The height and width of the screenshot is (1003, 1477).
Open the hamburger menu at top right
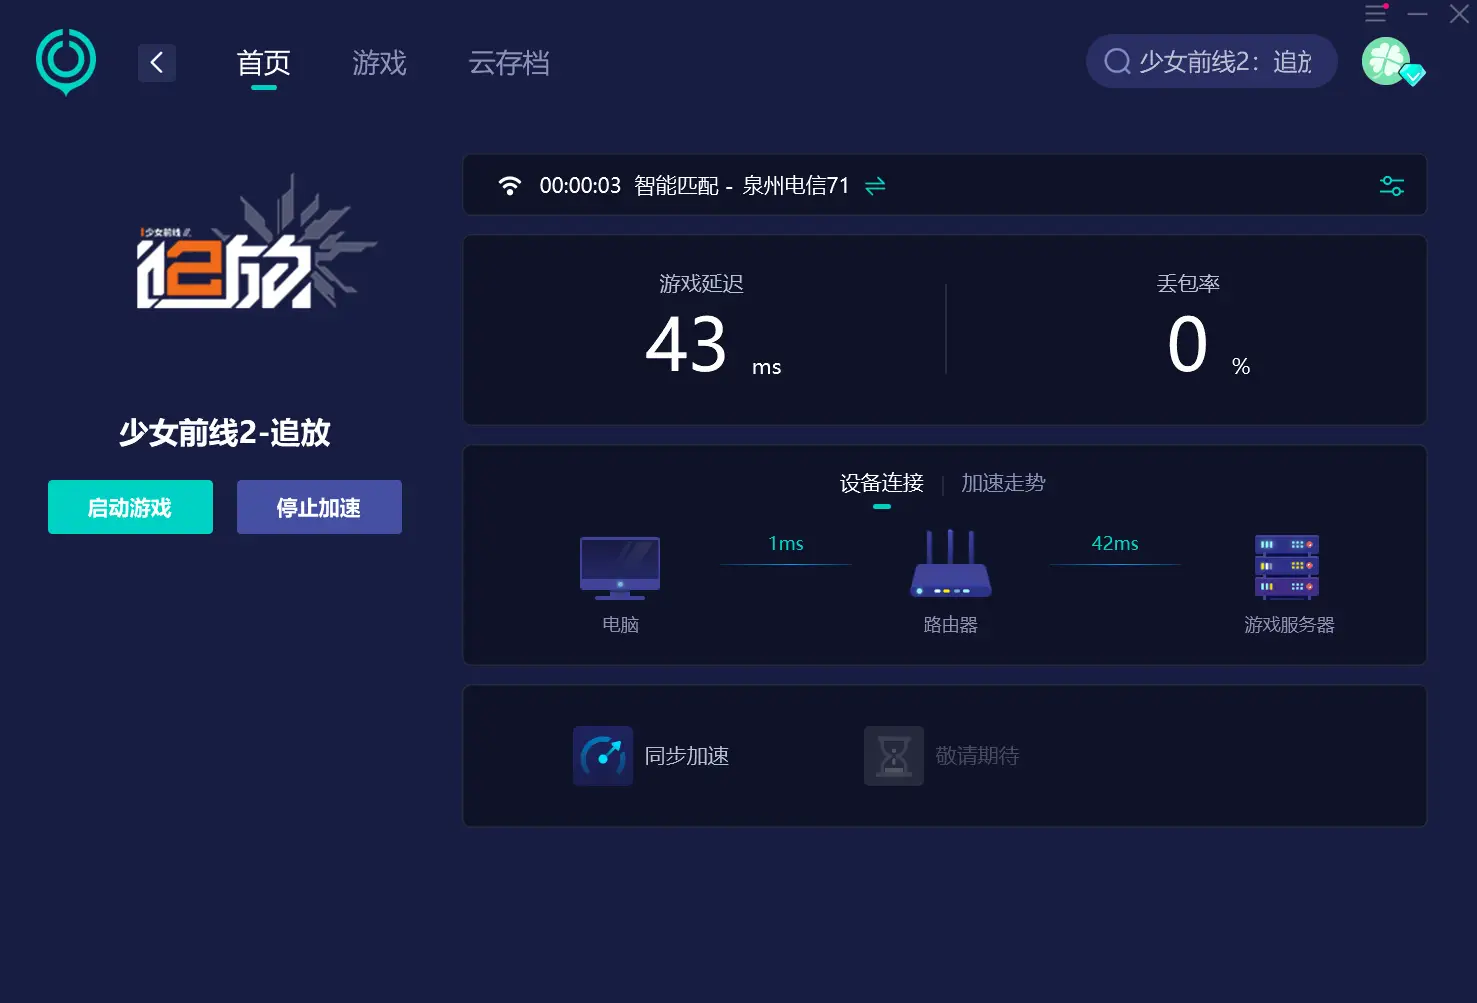1376,14
